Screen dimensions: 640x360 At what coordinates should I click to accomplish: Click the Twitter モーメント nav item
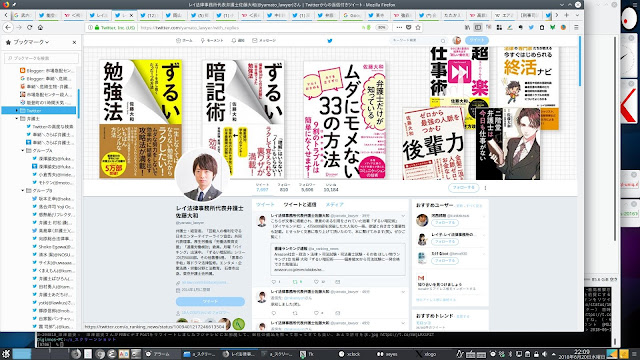(x=212, y=40)
